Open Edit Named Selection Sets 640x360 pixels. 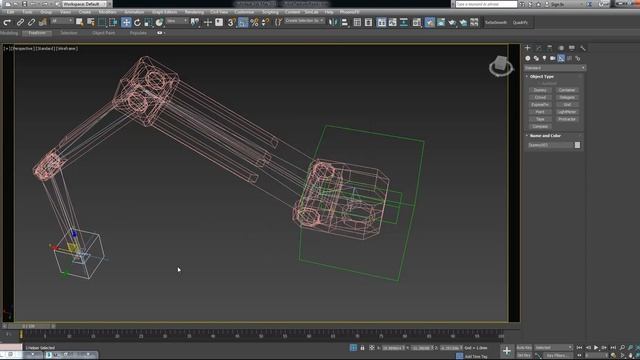point(278,22)
